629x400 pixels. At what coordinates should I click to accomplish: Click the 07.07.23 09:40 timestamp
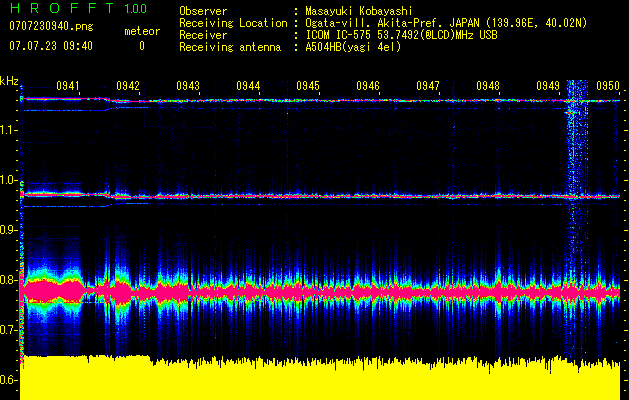(x=50, y=46)
